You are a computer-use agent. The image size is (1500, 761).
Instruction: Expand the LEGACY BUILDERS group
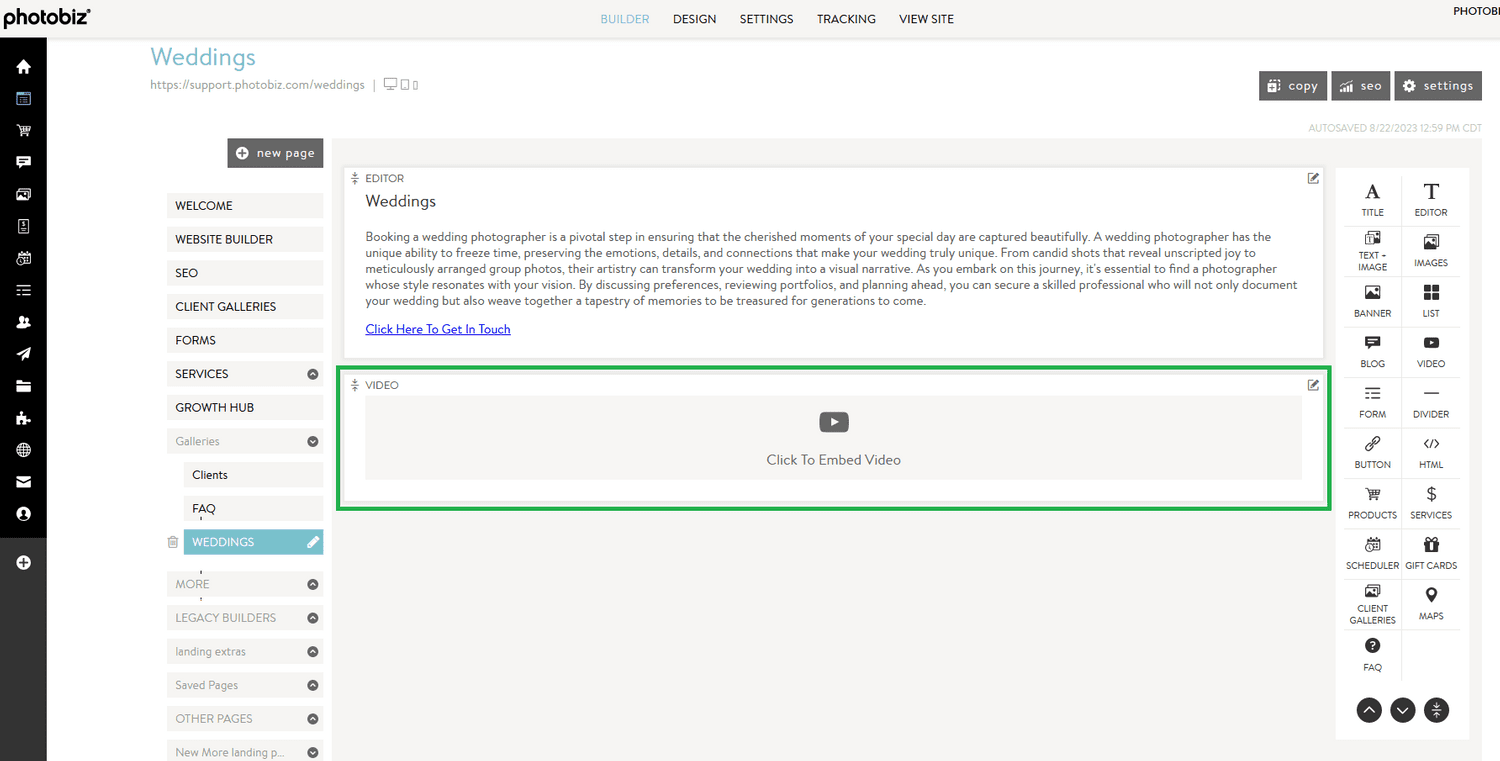point(313,618)
